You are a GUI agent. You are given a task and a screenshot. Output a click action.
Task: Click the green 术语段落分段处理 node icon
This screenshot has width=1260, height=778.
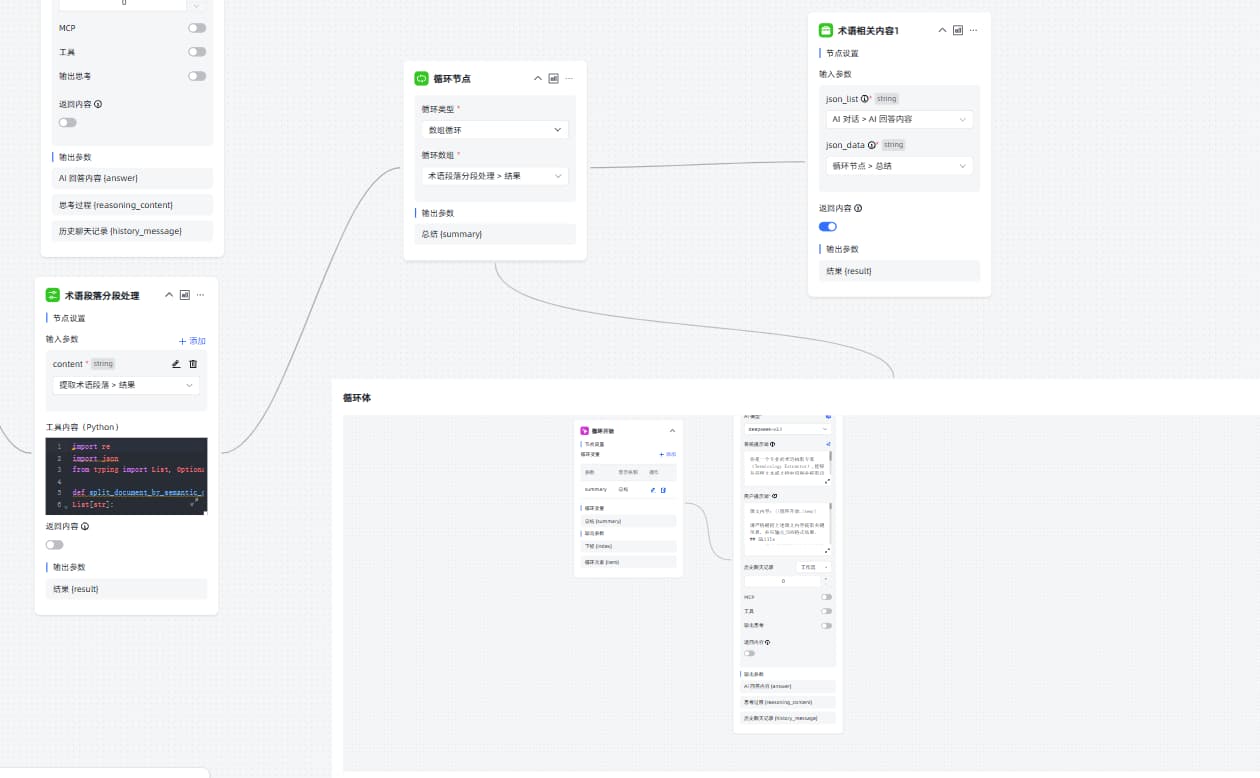52,295
